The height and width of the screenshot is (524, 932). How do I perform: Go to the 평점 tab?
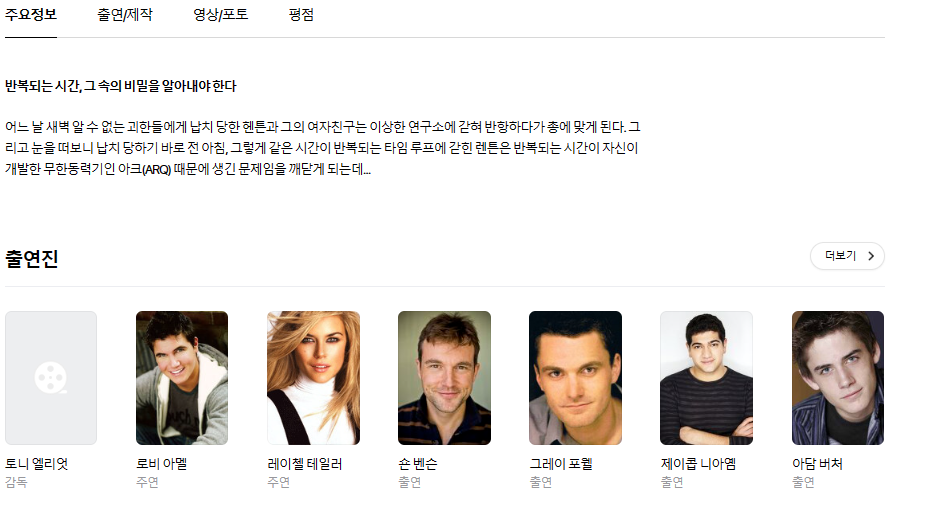(301, 15)
